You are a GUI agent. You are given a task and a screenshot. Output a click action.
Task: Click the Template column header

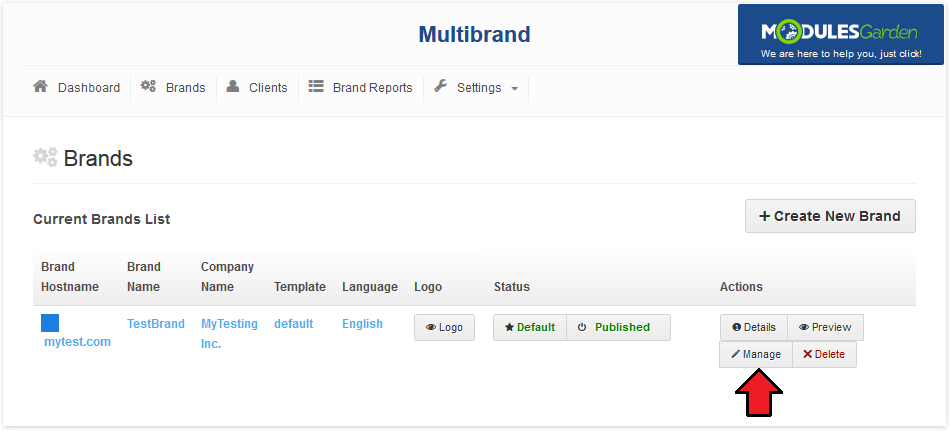(x=300, y=287)
